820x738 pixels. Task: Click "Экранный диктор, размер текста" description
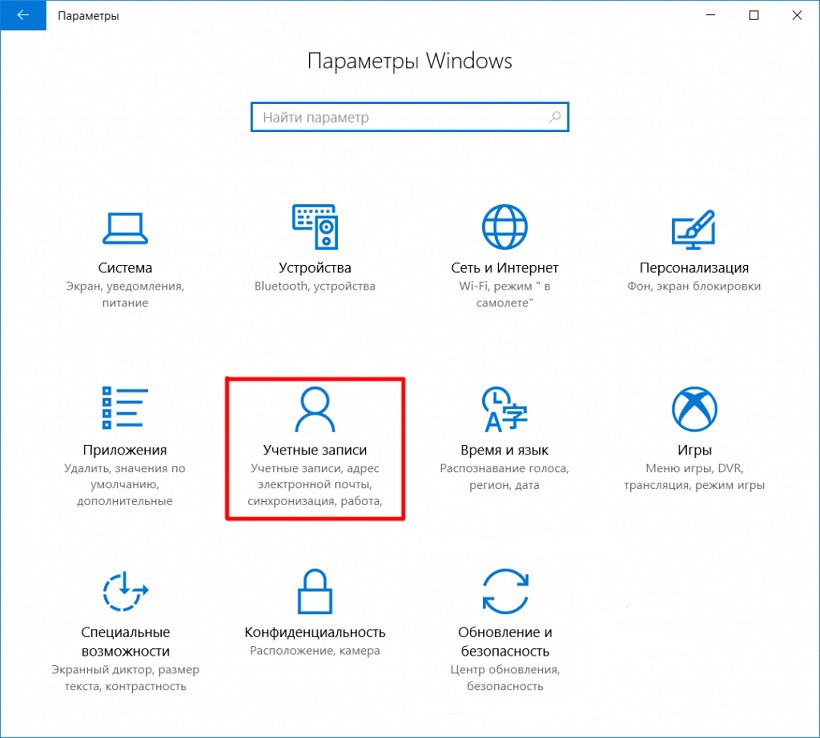tap(125, 678)
